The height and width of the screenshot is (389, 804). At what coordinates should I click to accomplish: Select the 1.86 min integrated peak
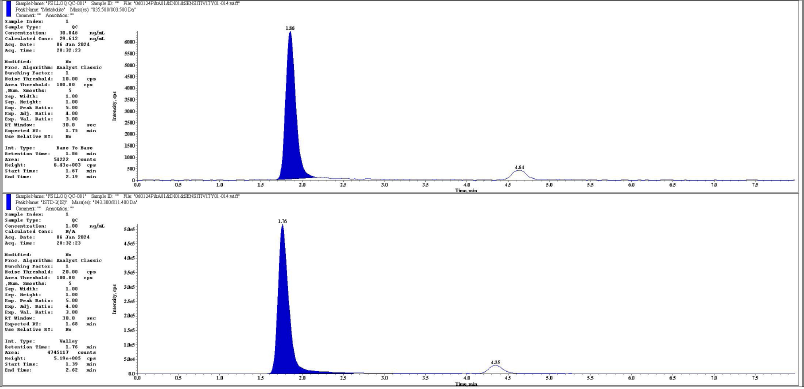(291, 128)
